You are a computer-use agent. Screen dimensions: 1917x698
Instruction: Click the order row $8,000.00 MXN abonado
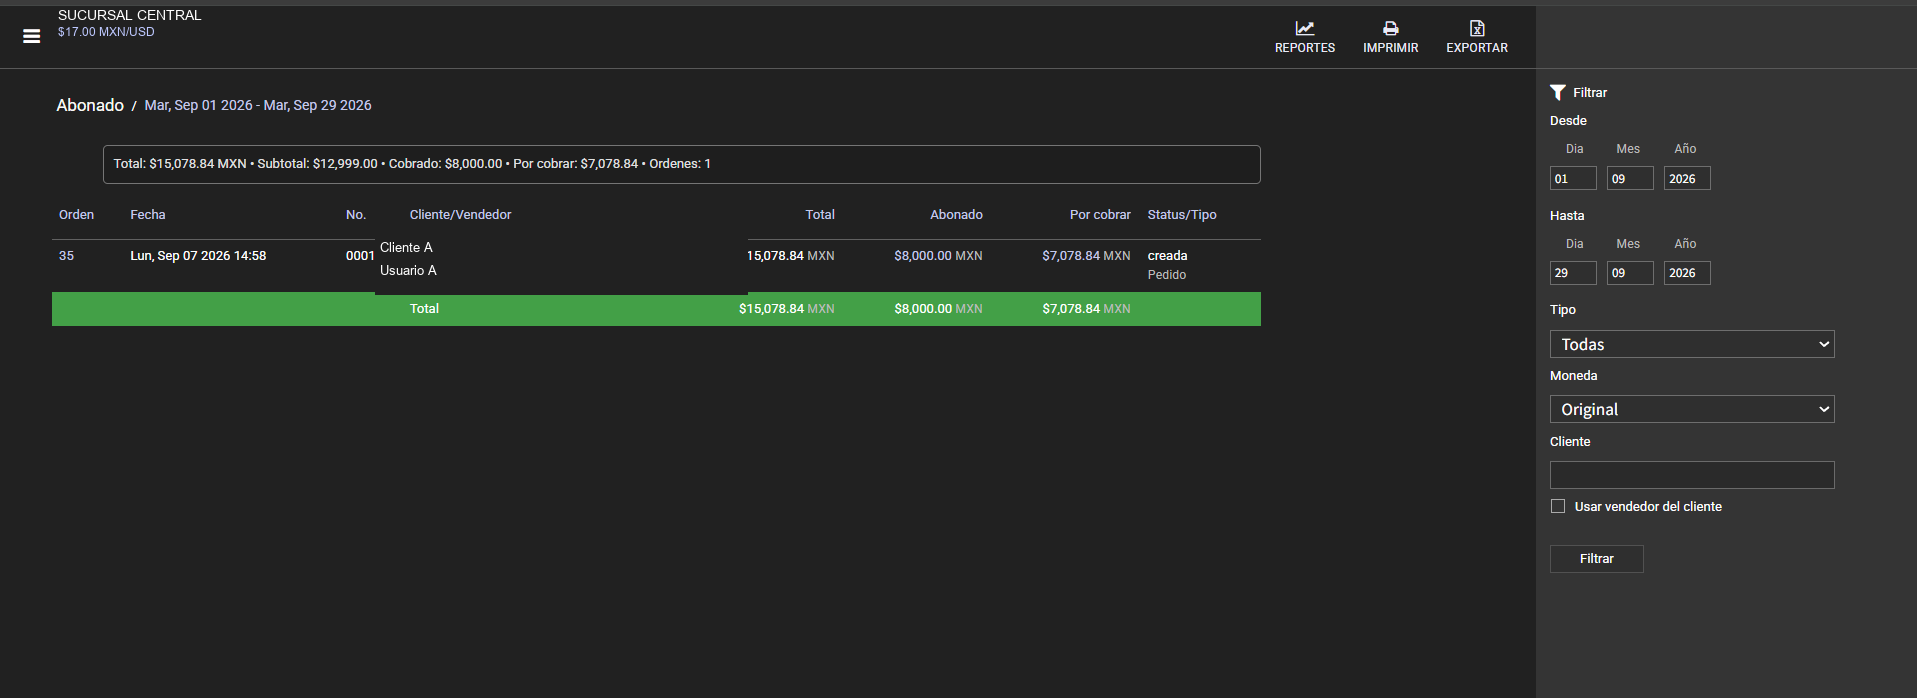point(938,256)
